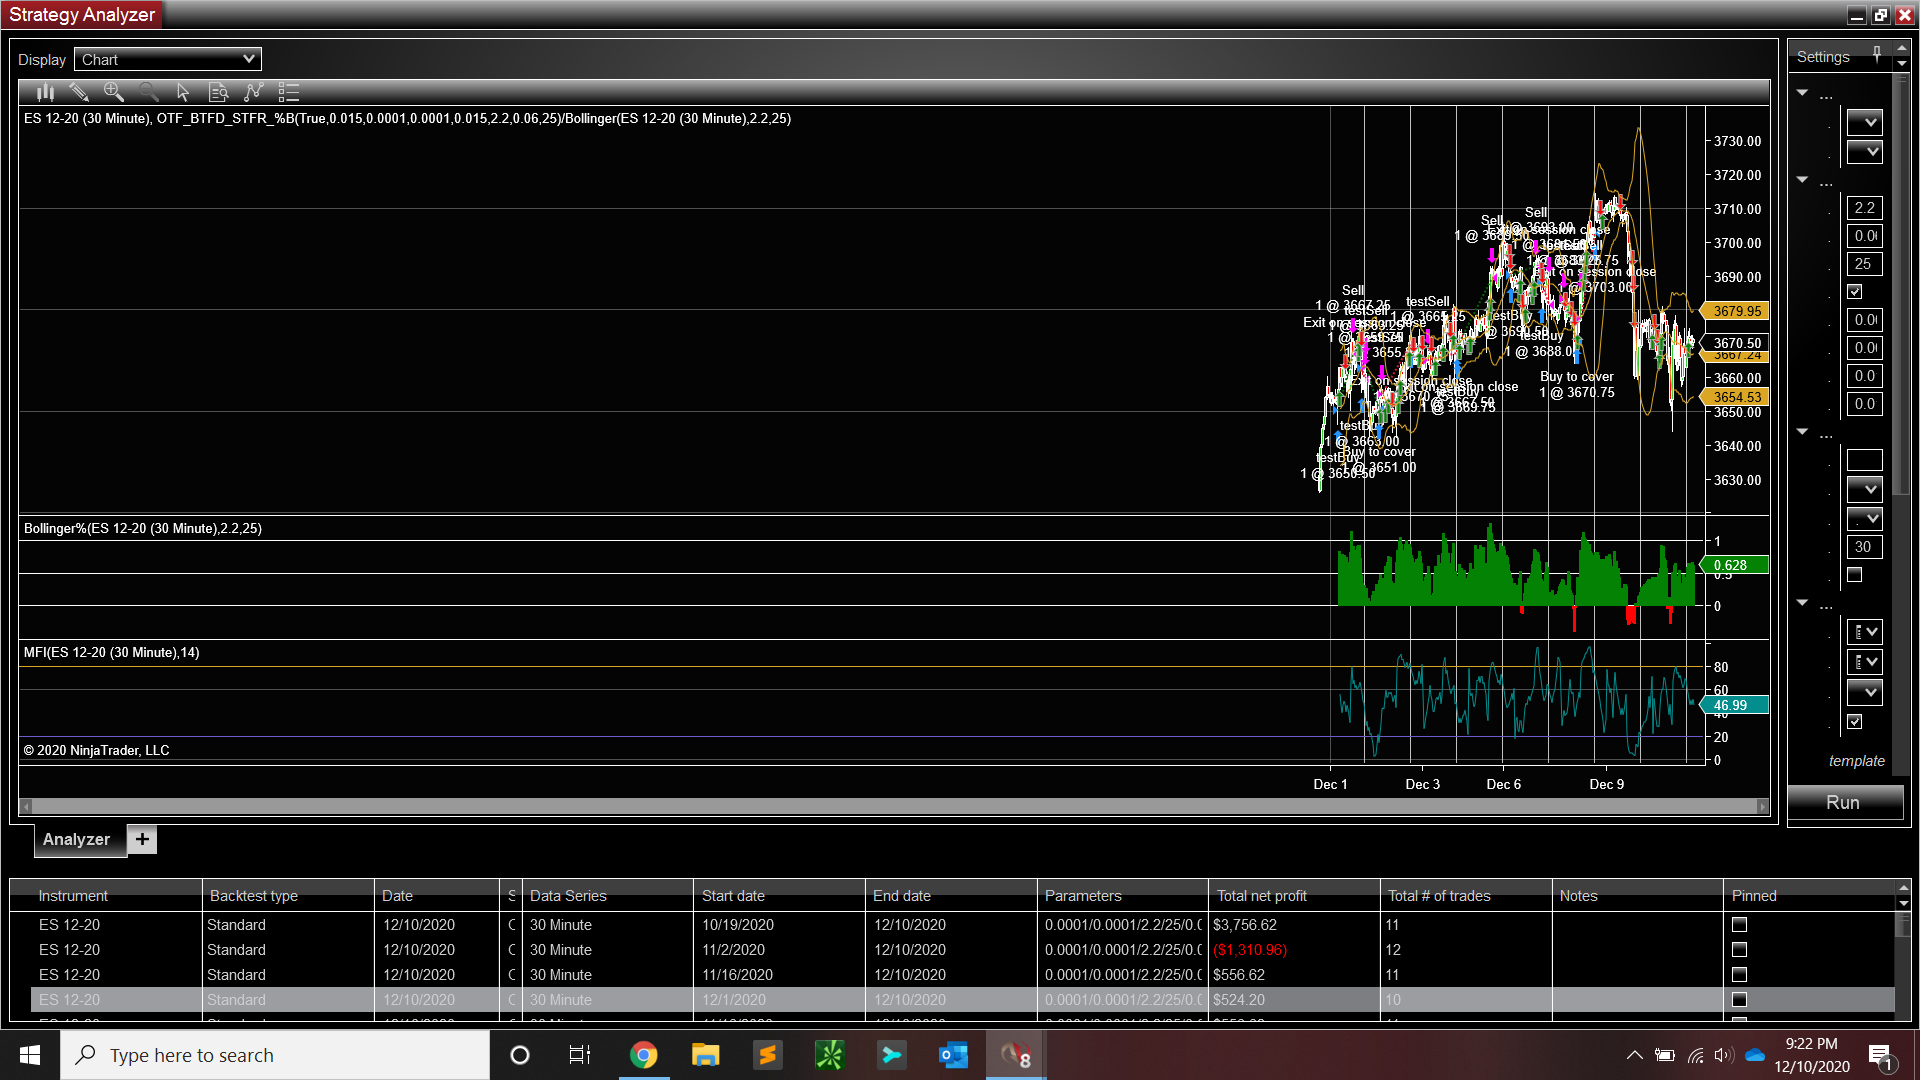The width and height of the screenshot is (1920, 1080).
Task: Click the chart horizontal scrollbar track
Action: [893, 806]
